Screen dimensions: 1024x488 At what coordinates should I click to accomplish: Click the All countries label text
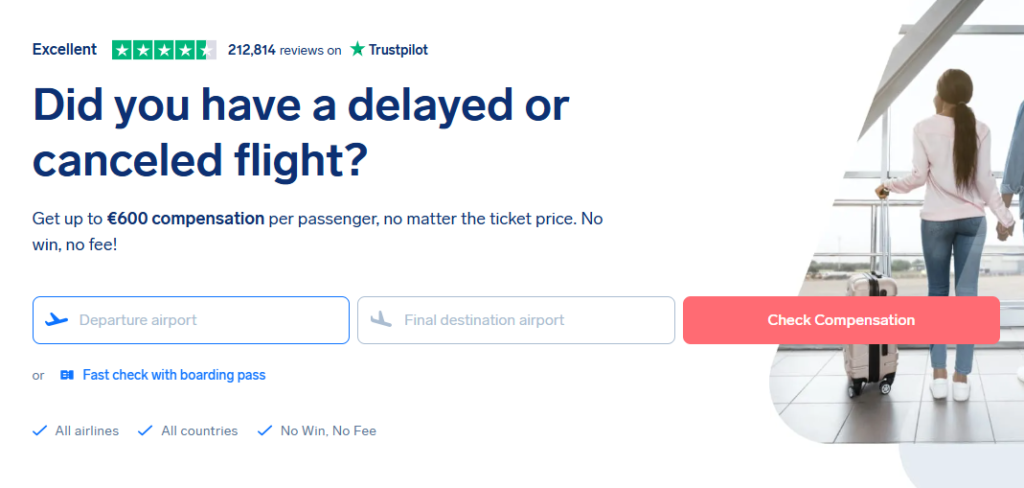[199, 431]
